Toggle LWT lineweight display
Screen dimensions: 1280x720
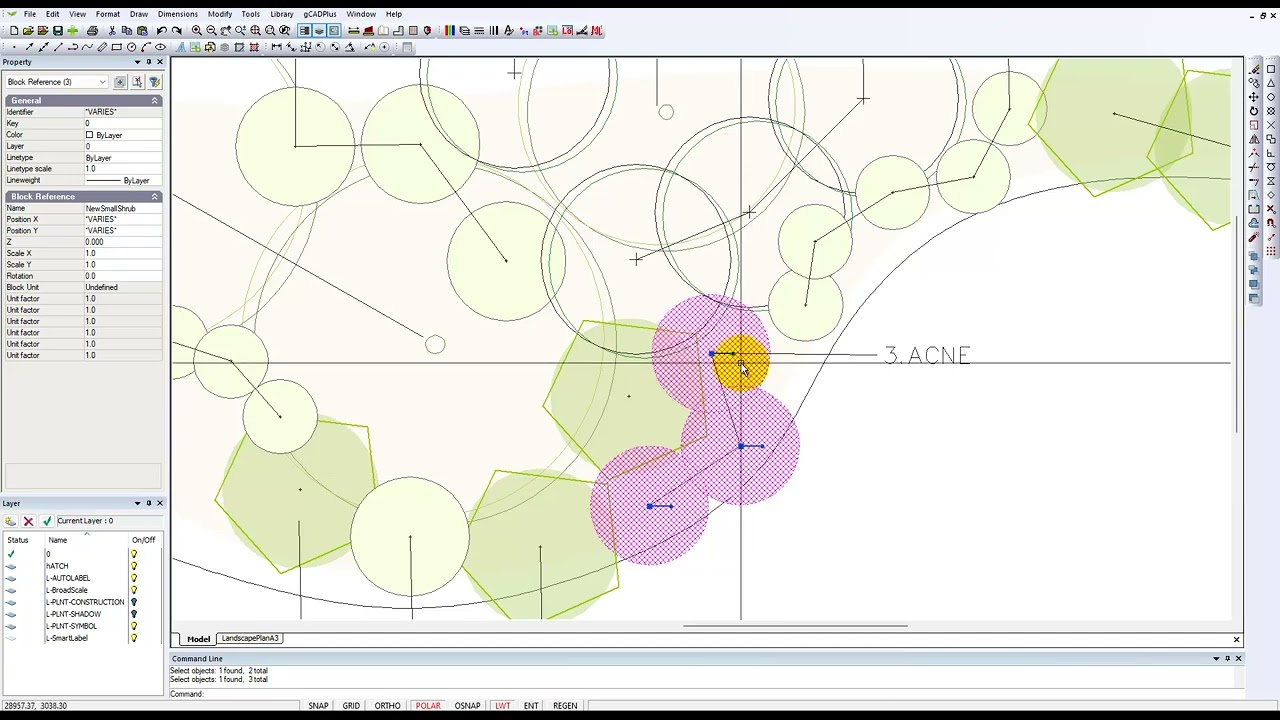click(x=502, y=706)
